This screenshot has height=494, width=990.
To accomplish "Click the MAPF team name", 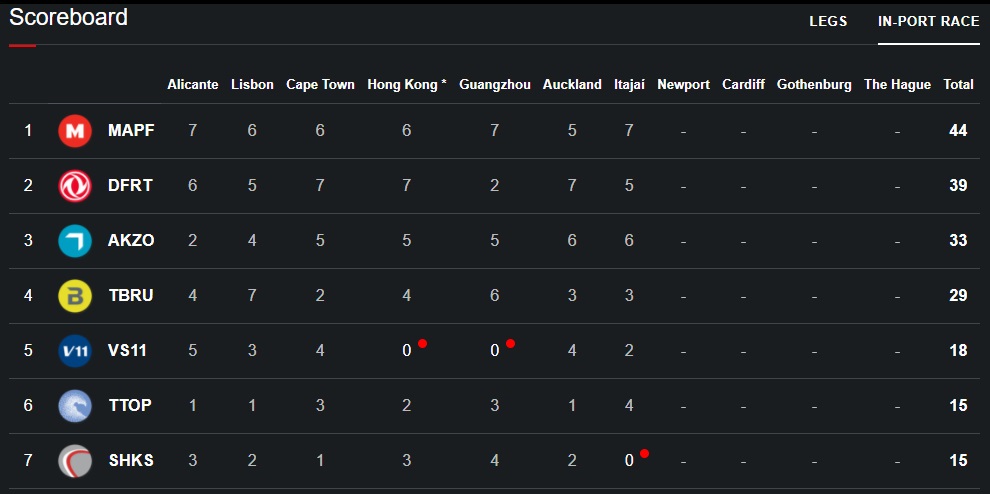I will pyautogui.click(x=131, y=131).
